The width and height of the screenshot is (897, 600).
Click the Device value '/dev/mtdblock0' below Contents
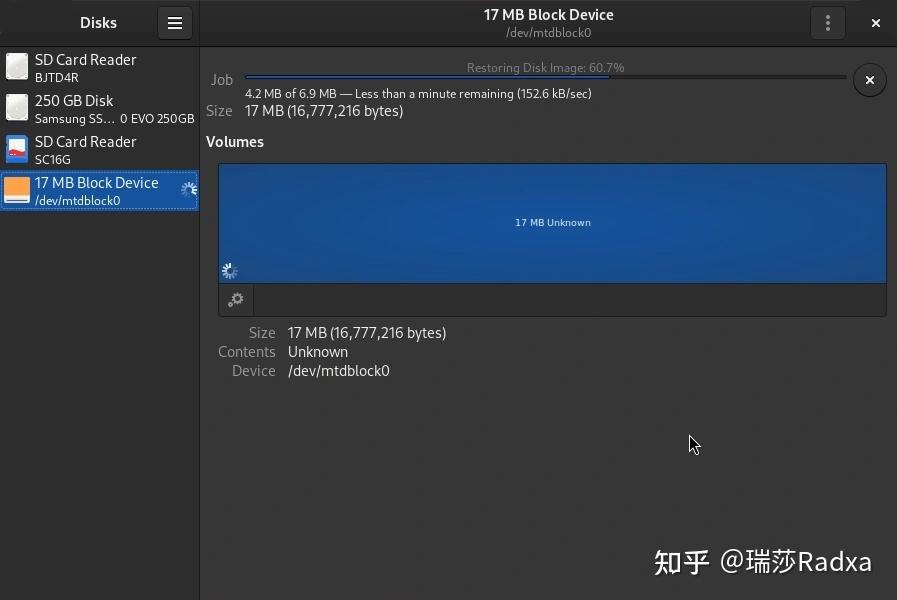pos(339,371)
